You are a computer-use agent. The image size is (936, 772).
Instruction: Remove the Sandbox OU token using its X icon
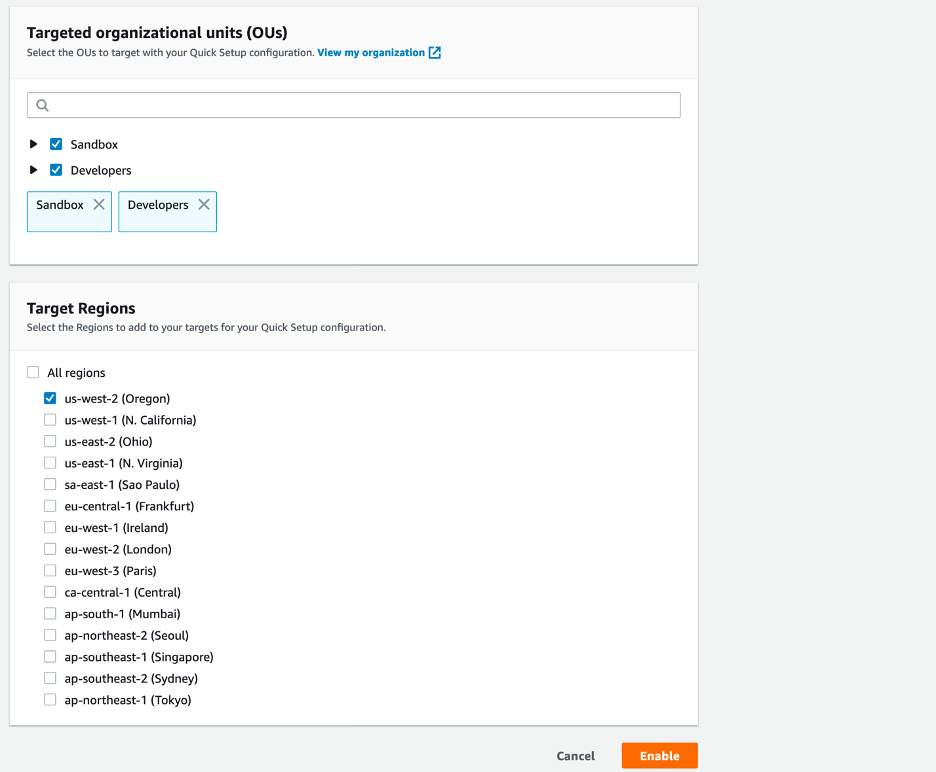[x=98, y=203]
